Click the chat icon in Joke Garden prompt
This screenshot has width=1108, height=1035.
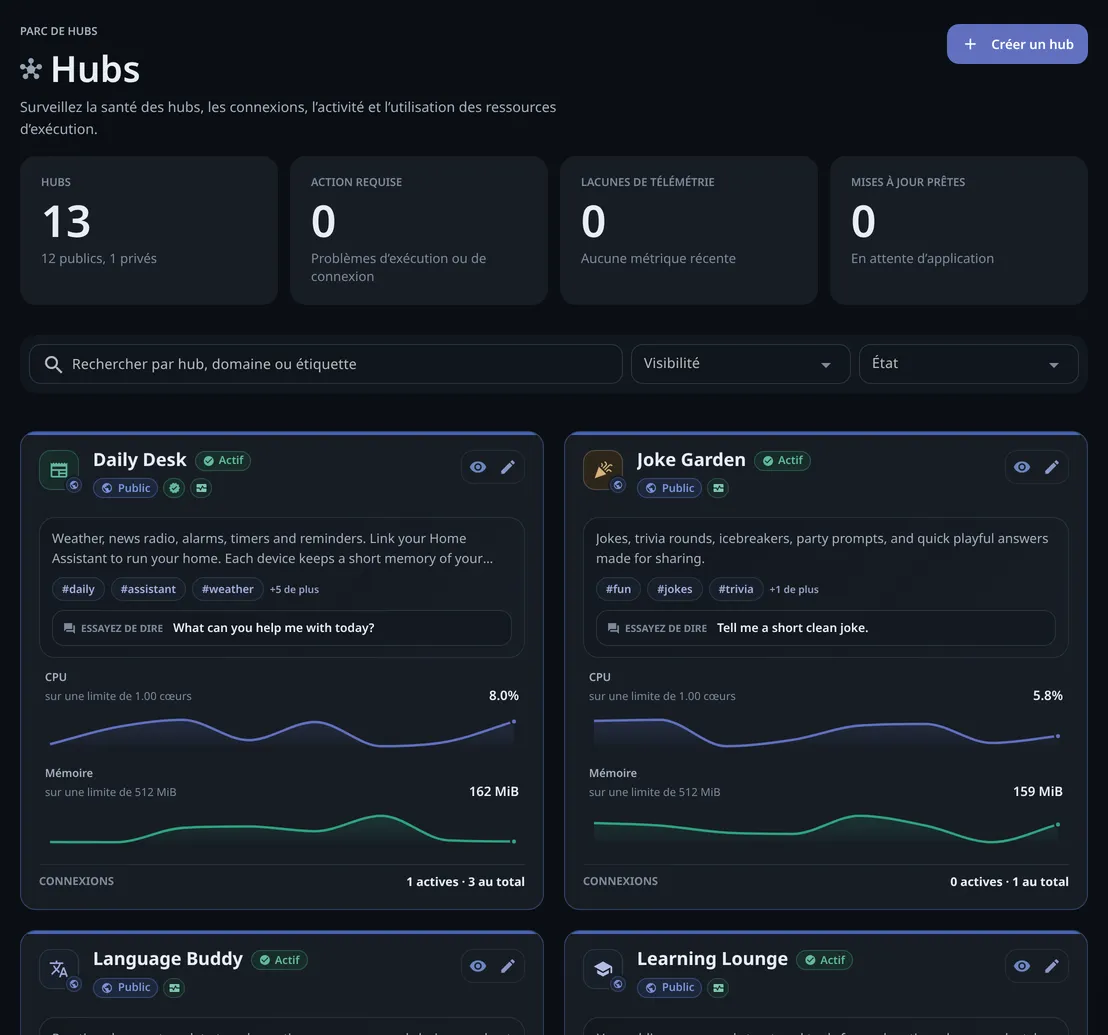tap(613, 628)
